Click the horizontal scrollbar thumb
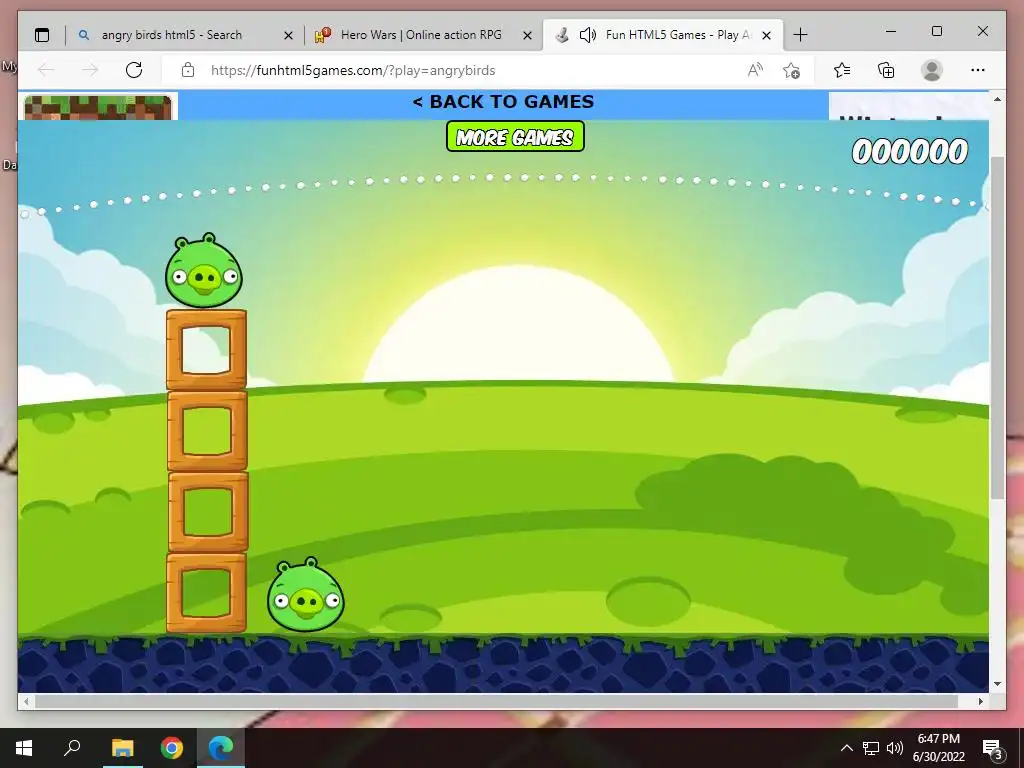The height and width of the screenshot is (768, 1024). (x=496, y=701)
